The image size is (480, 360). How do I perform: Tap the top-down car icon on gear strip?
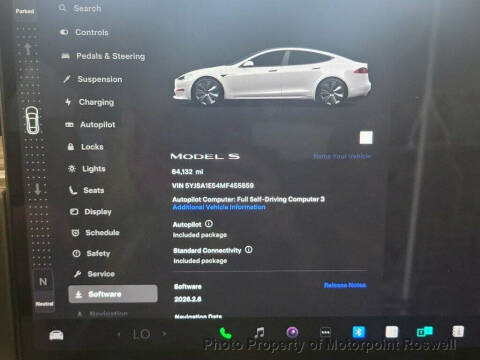coord(32,120)
